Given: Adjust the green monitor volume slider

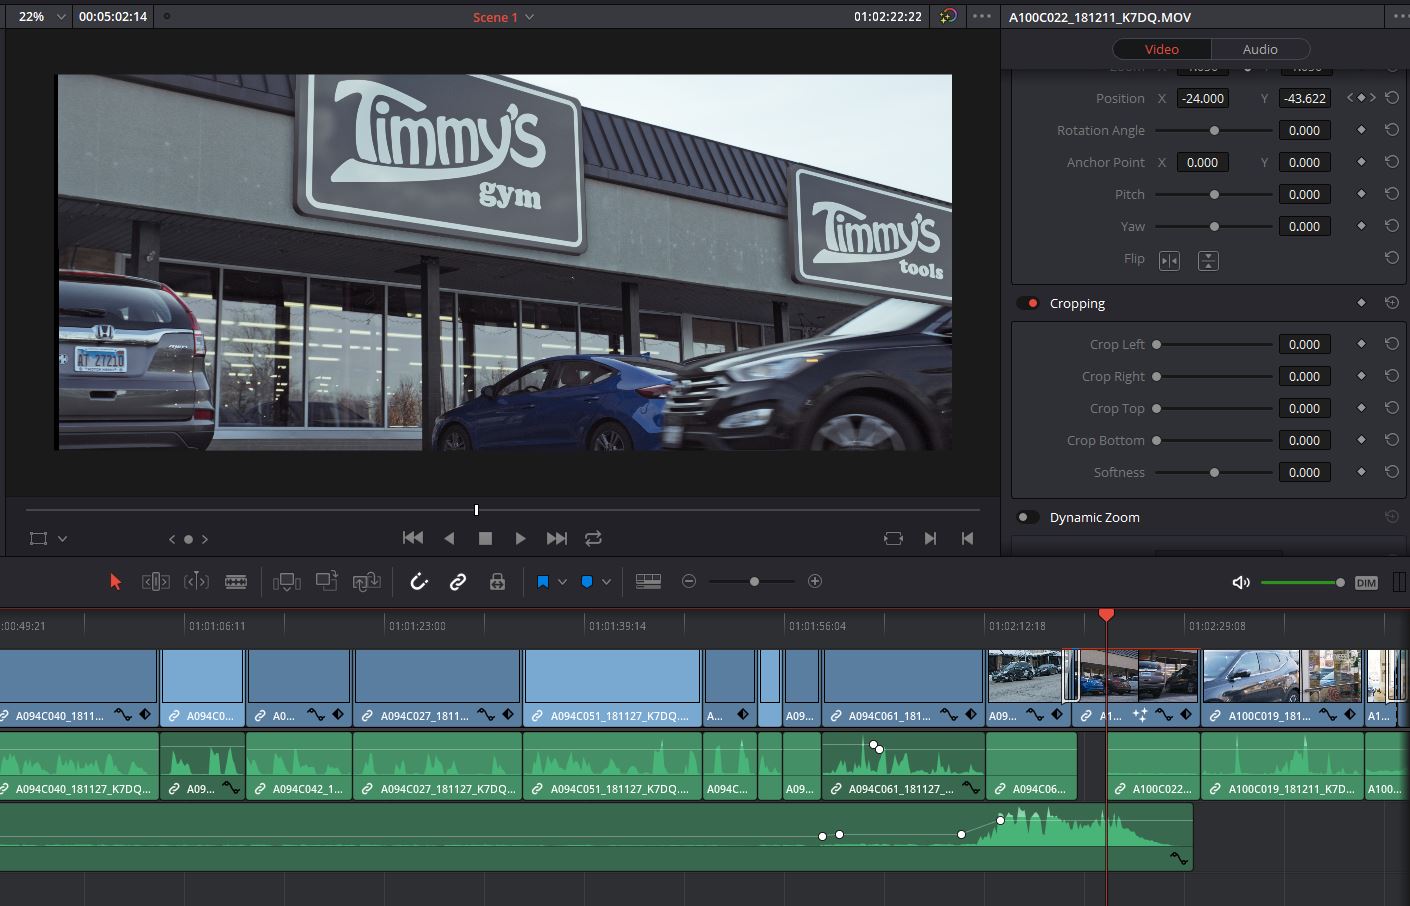Looking at the screenshot, I should [1303, 582].
